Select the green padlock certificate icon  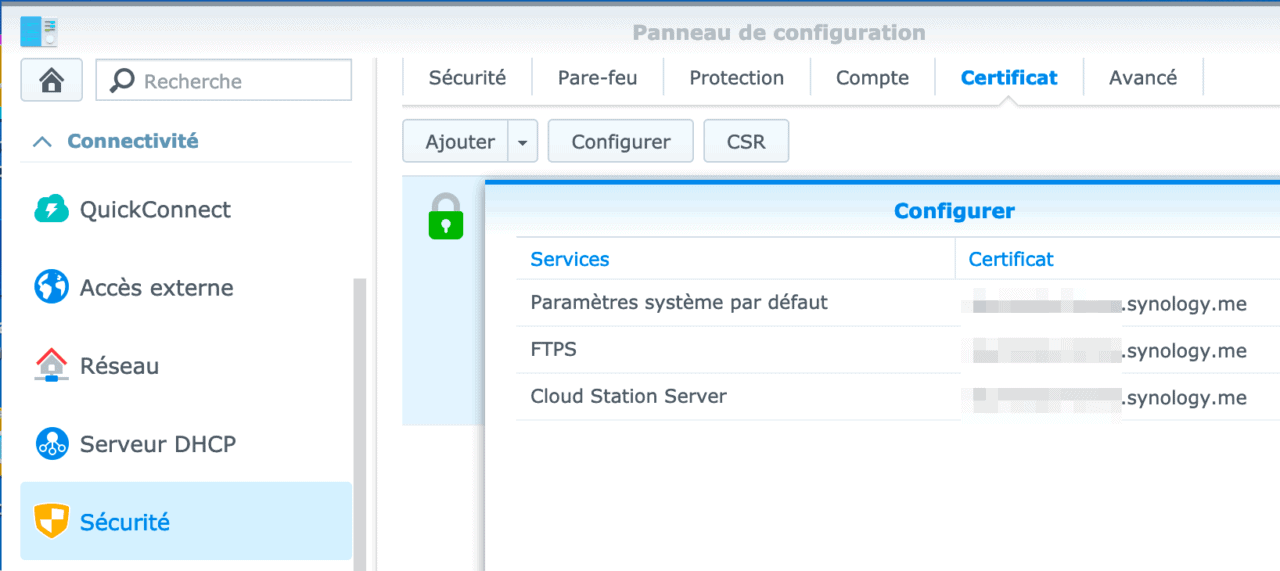coord(446,216)
